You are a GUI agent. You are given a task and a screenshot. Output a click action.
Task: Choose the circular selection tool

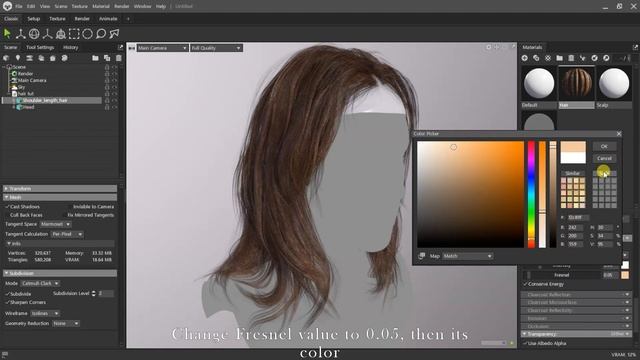click(x=87, y=33)
